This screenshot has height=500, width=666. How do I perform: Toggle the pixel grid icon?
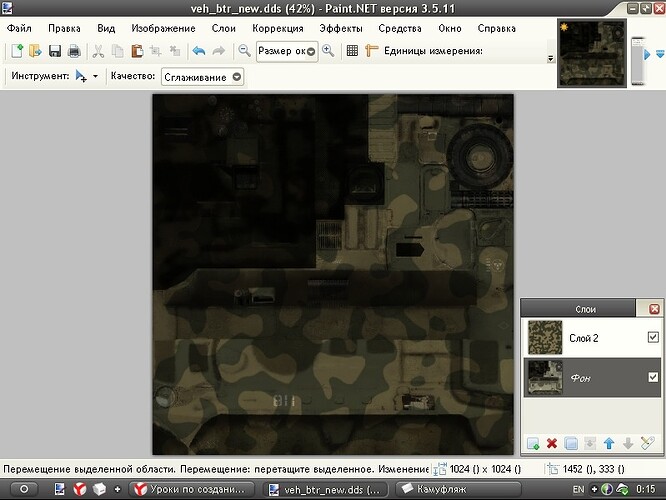click(x=352, y=51)
